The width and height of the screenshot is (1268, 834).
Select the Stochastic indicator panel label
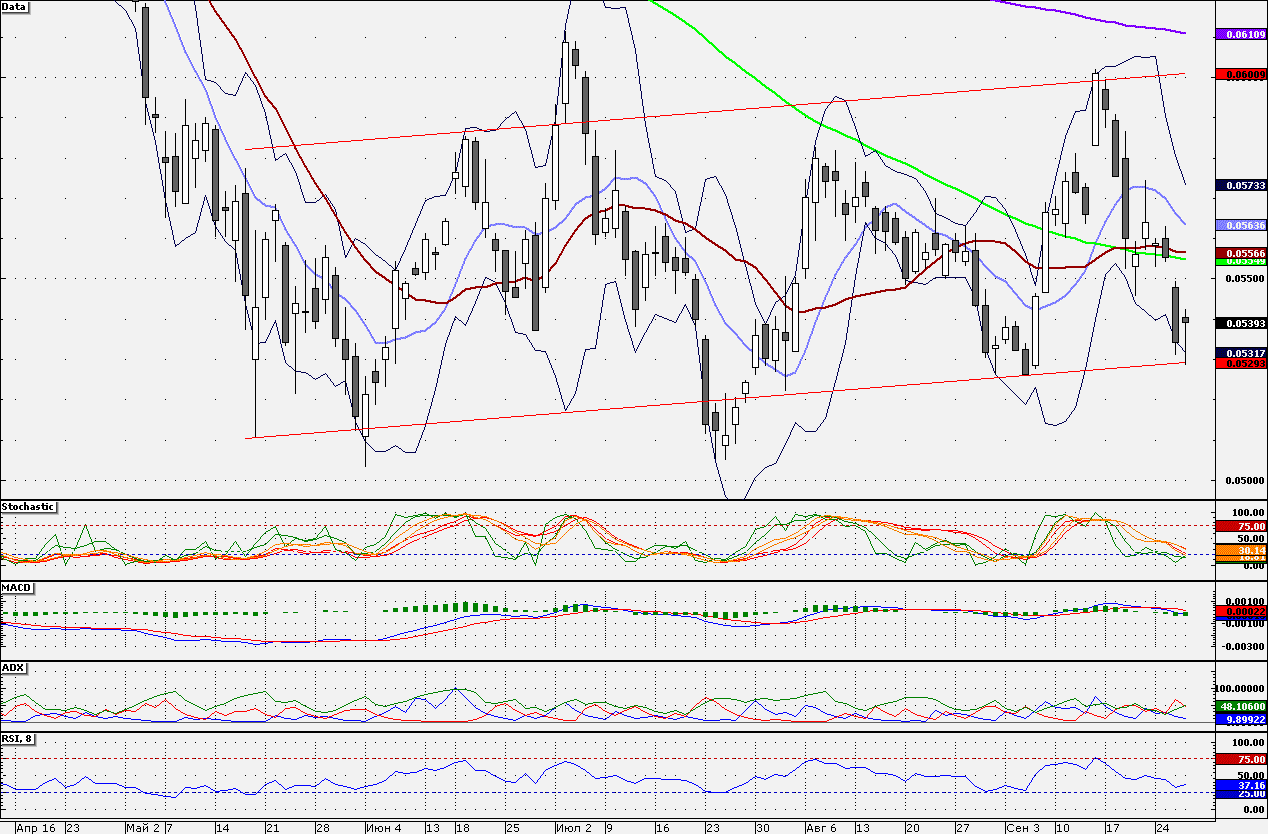pyautogui.click(x=29, y=507)
